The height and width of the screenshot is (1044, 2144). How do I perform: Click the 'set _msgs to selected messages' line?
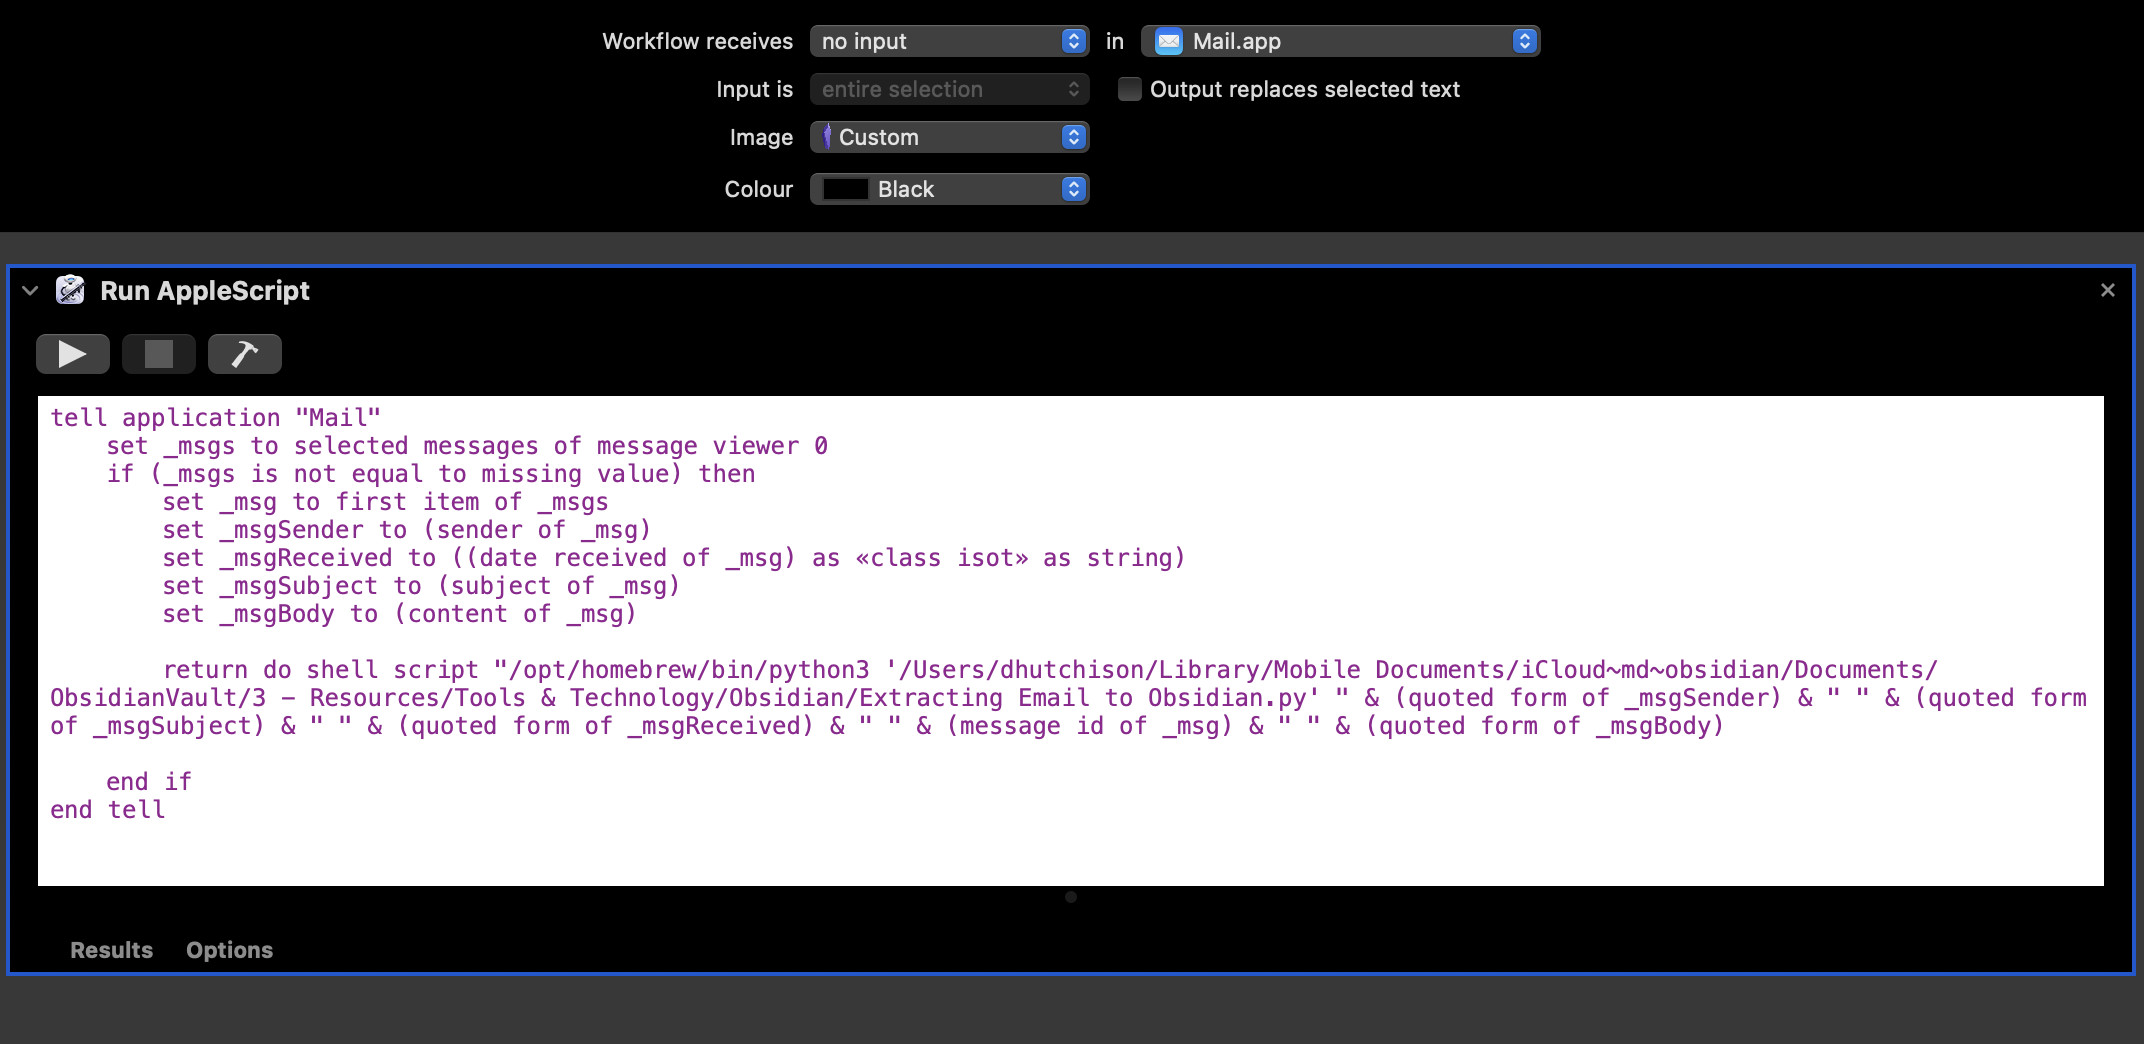467,446
